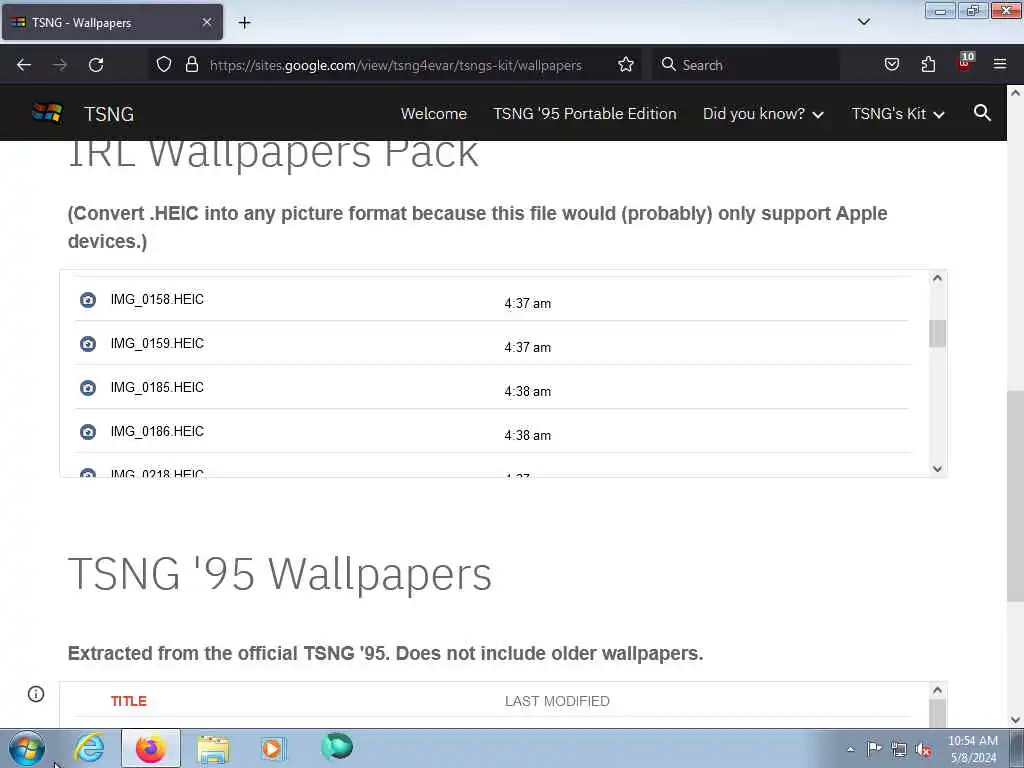Focus the URL address bar
Screen dimensions: 1024x768
tap(395, 65)
